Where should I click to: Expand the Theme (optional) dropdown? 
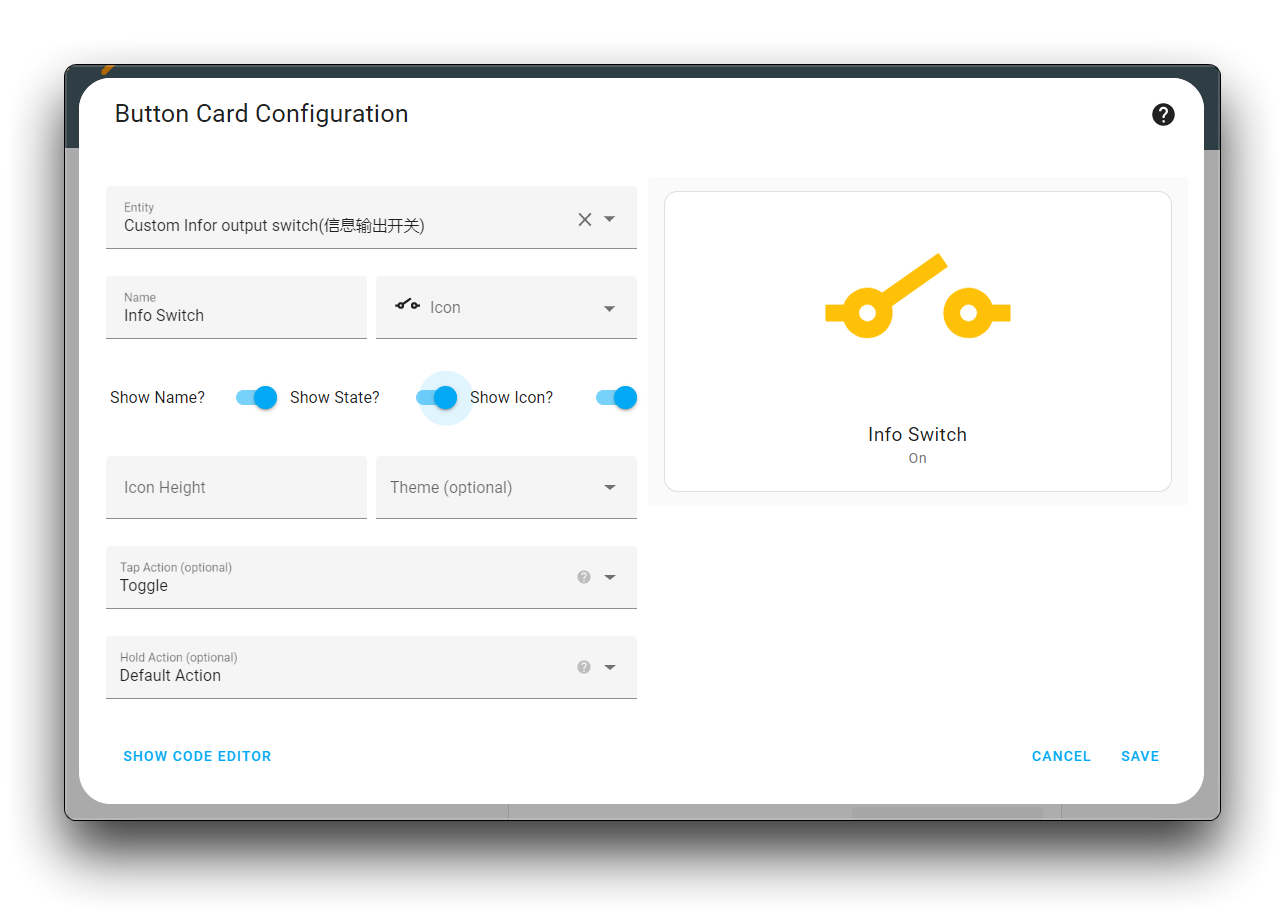506,487
